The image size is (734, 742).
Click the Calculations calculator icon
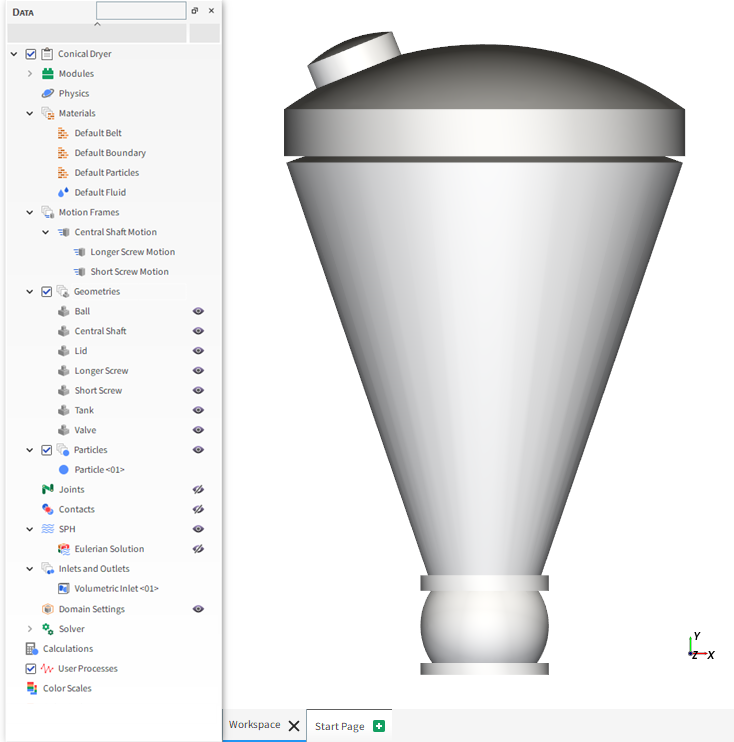click(32, 648)
